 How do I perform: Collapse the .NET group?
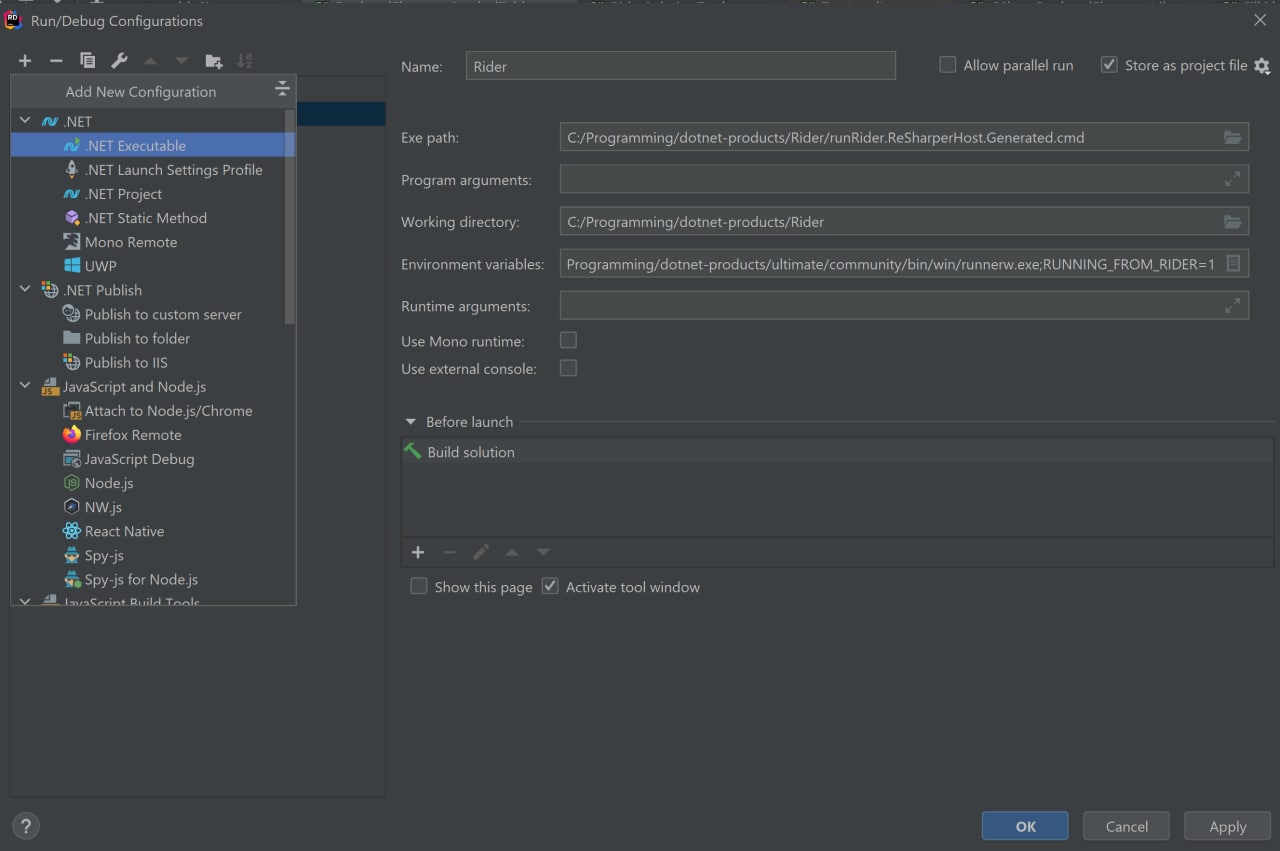(25, 121)
